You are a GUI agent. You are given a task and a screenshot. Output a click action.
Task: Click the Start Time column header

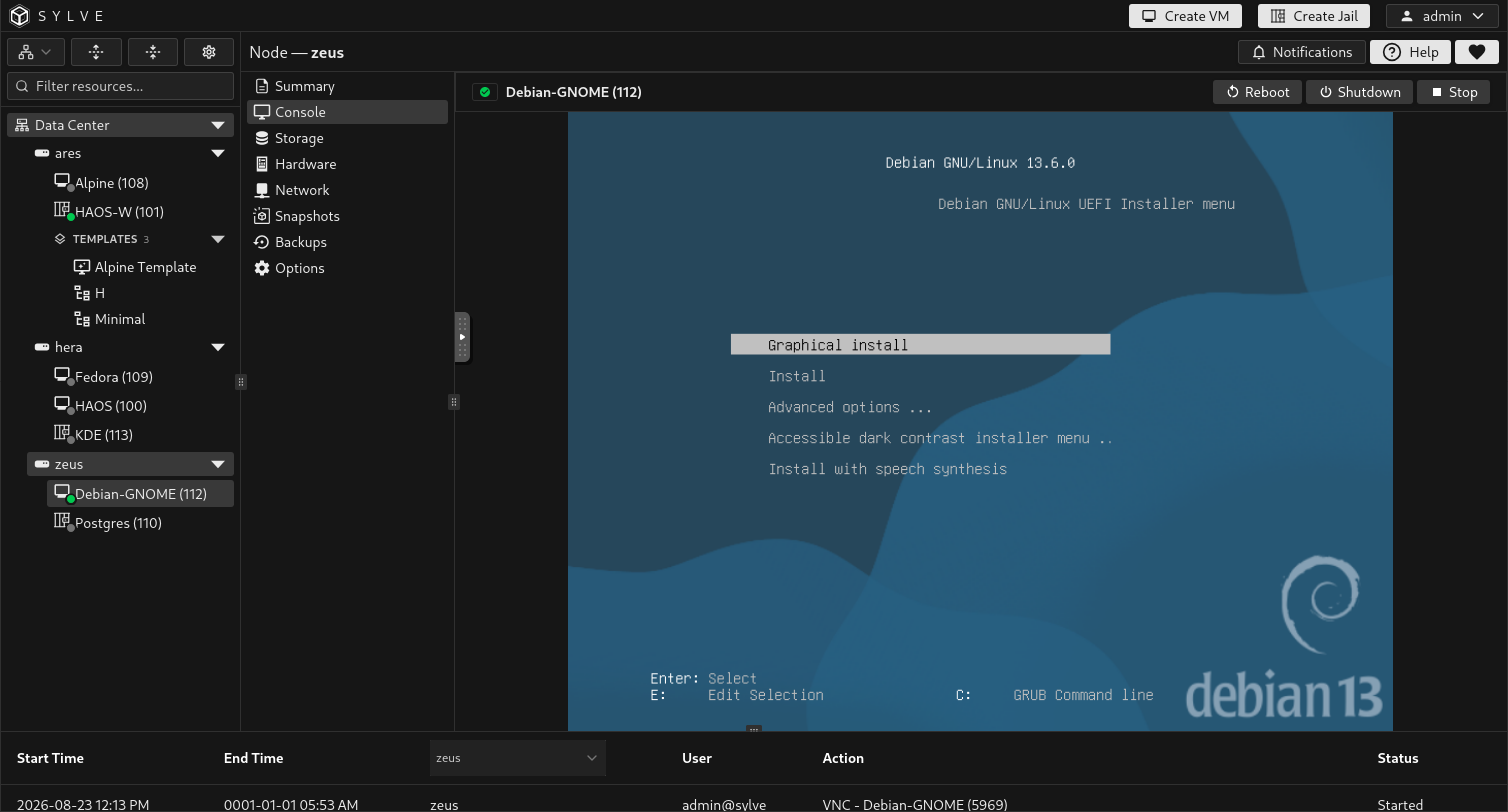pyautogui.click(x=50, y=758)
